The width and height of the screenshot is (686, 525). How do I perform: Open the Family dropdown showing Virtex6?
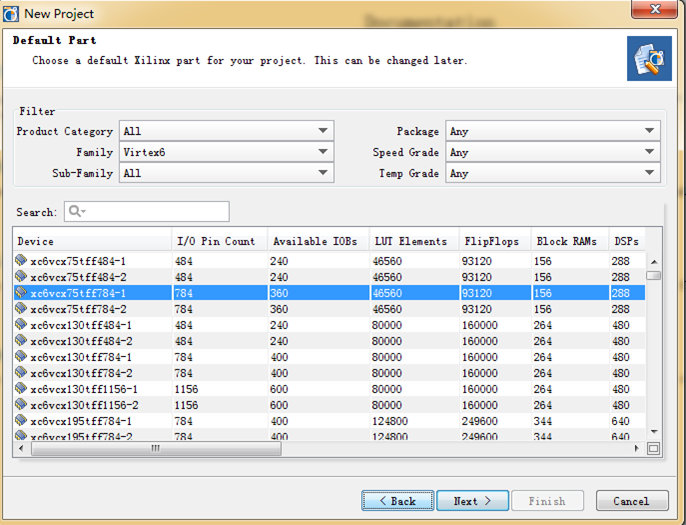pos(226,152)
